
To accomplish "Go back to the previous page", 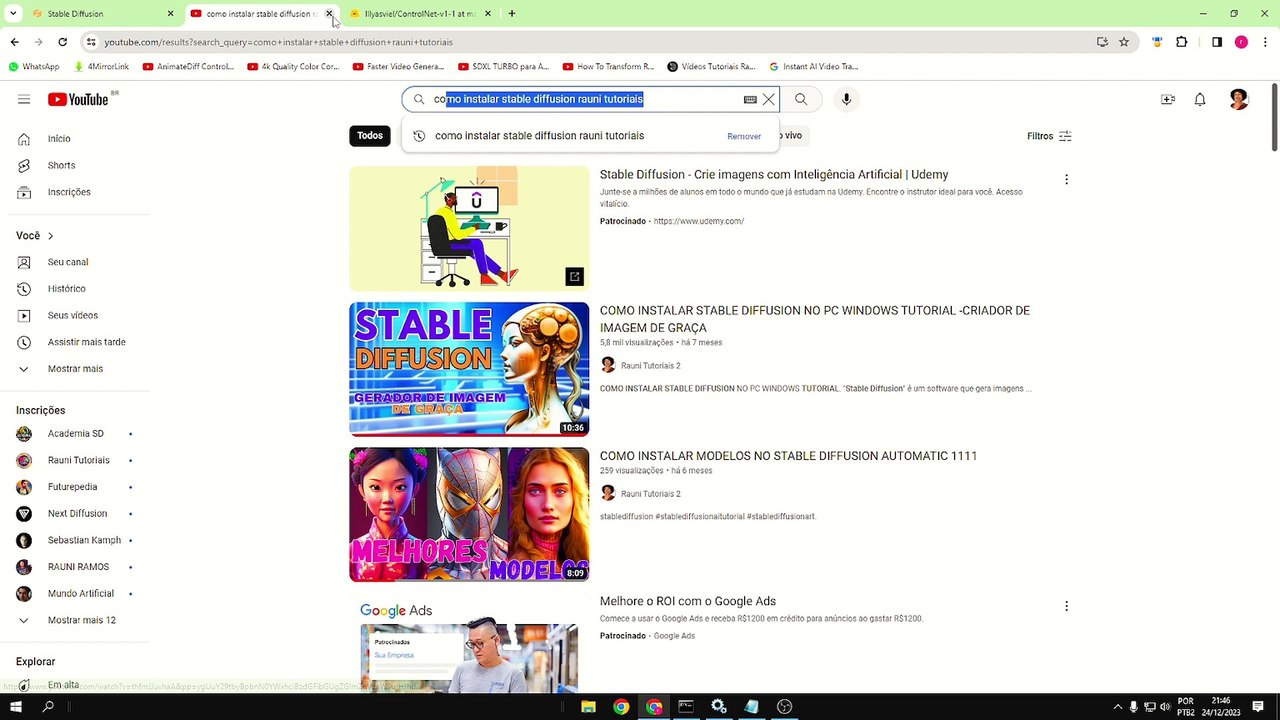I will tap(14, 42).
